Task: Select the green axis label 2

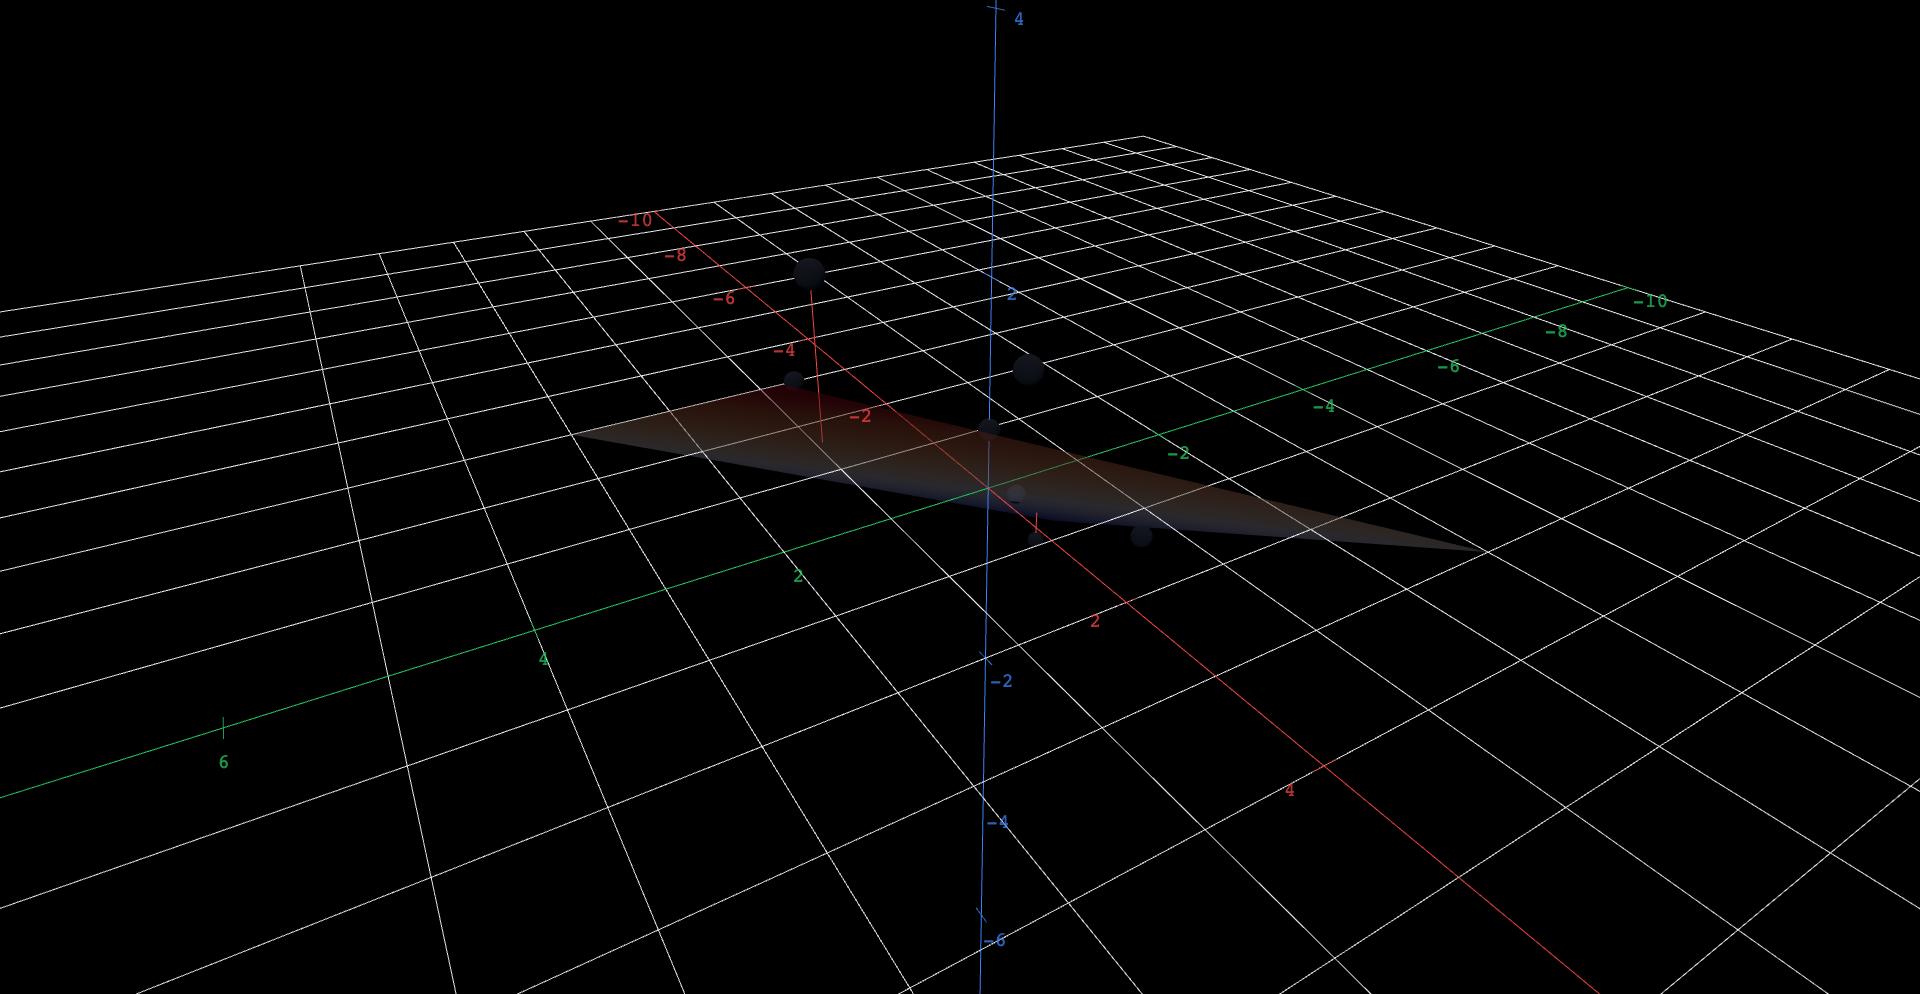Action: coord(798,576)
